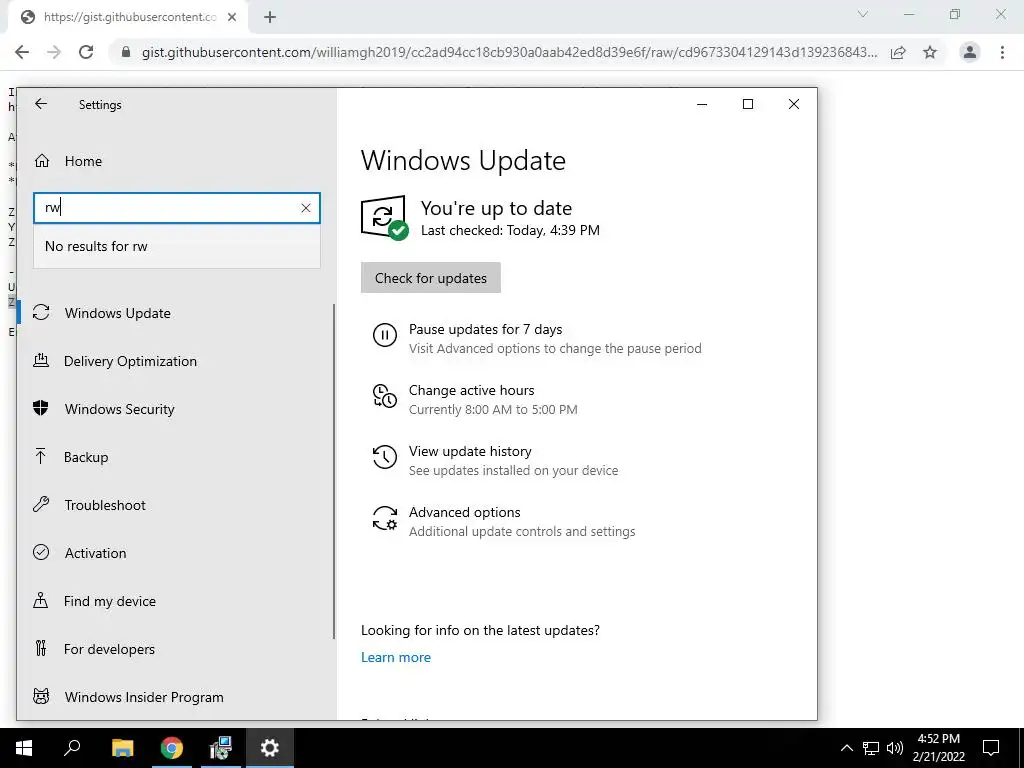Click the Windows Security shield icon

point(40,409)
